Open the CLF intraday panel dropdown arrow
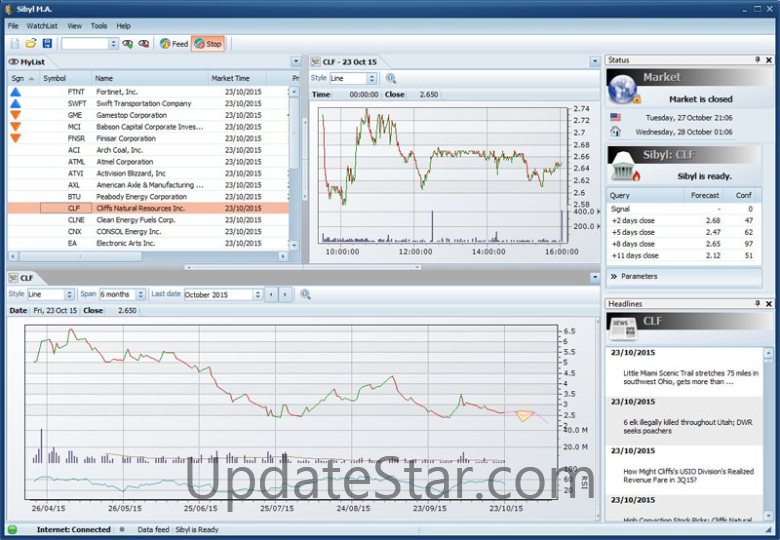The width and height of the screenshot is (780, 540). [595, 62]
